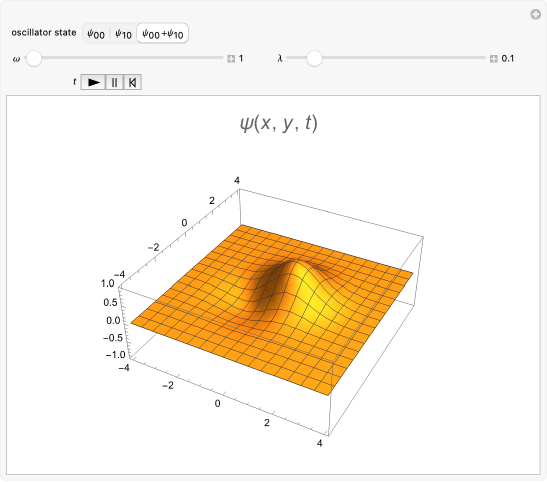Click the ω value 1

[x=241, y=59]
